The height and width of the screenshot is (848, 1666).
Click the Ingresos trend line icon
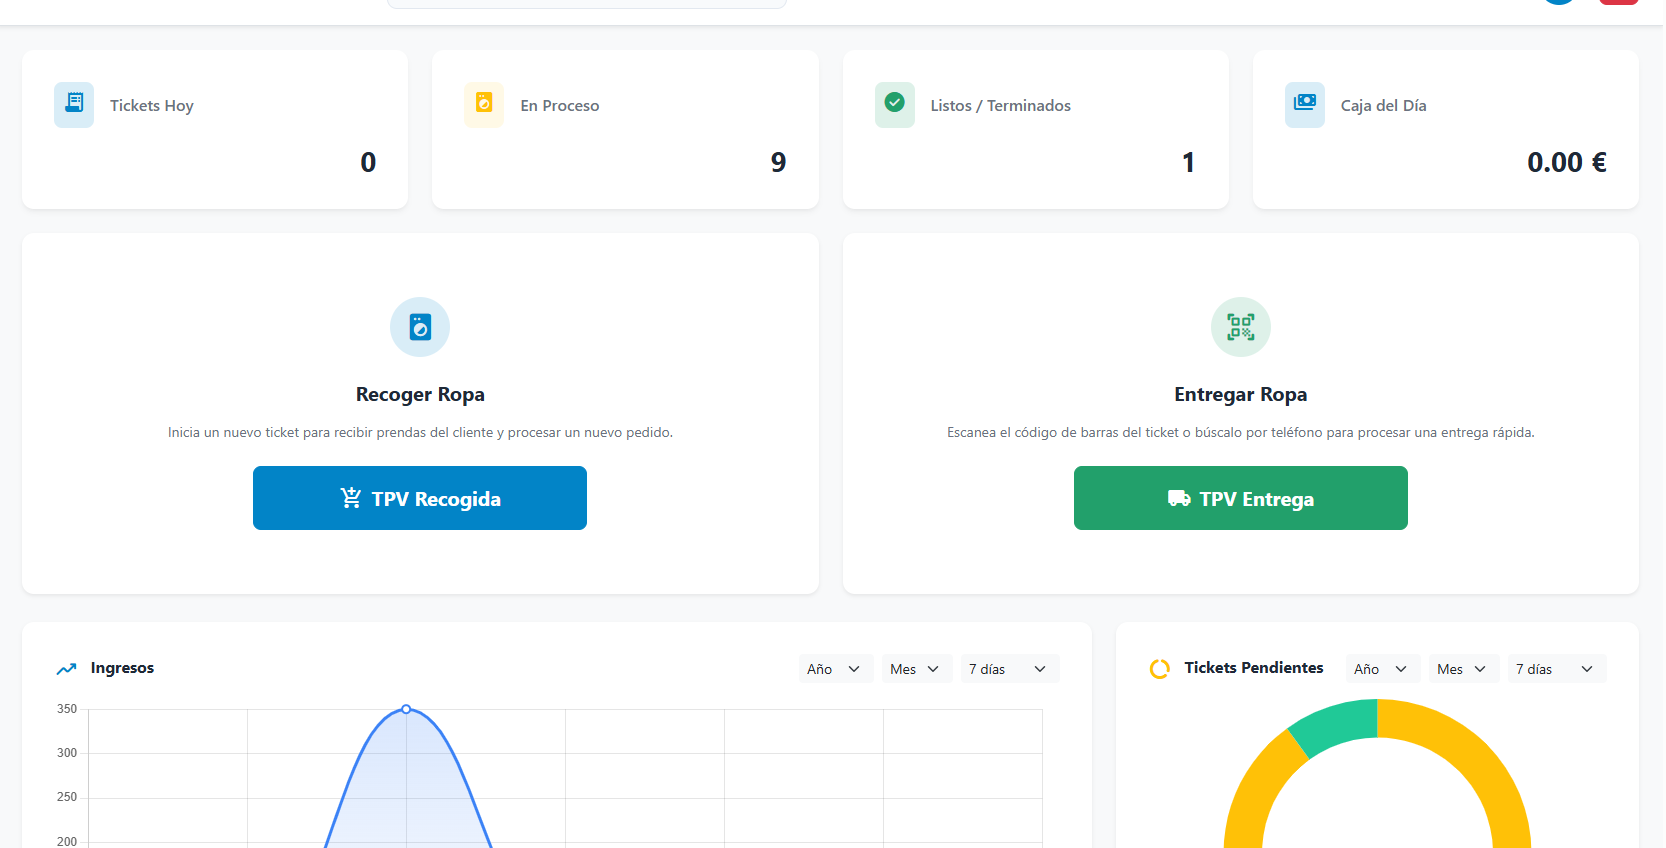[x=67, y=669]
